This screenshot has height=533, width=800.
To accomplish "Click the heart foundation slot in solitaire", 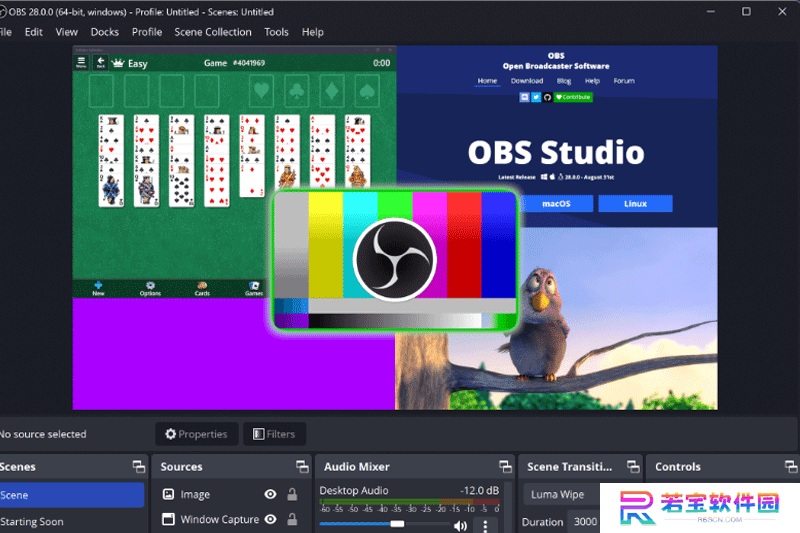I will coord(261,91).
